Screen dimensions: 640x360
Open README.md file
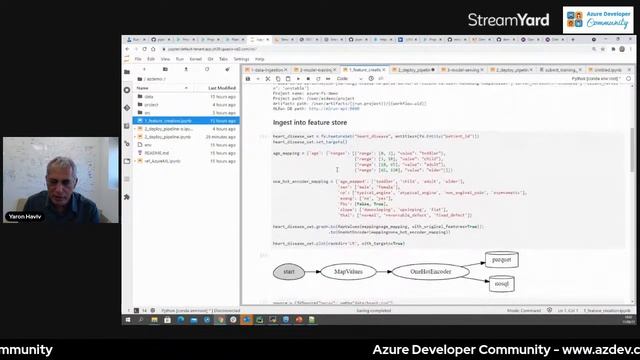(187, 153)
